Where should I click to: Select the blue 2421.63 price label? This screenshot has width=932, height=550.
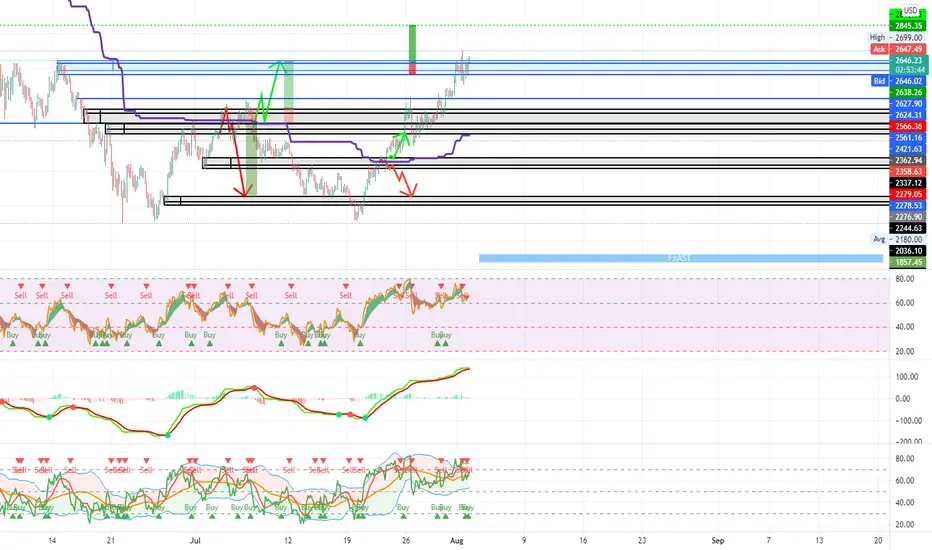click(908, 149)
